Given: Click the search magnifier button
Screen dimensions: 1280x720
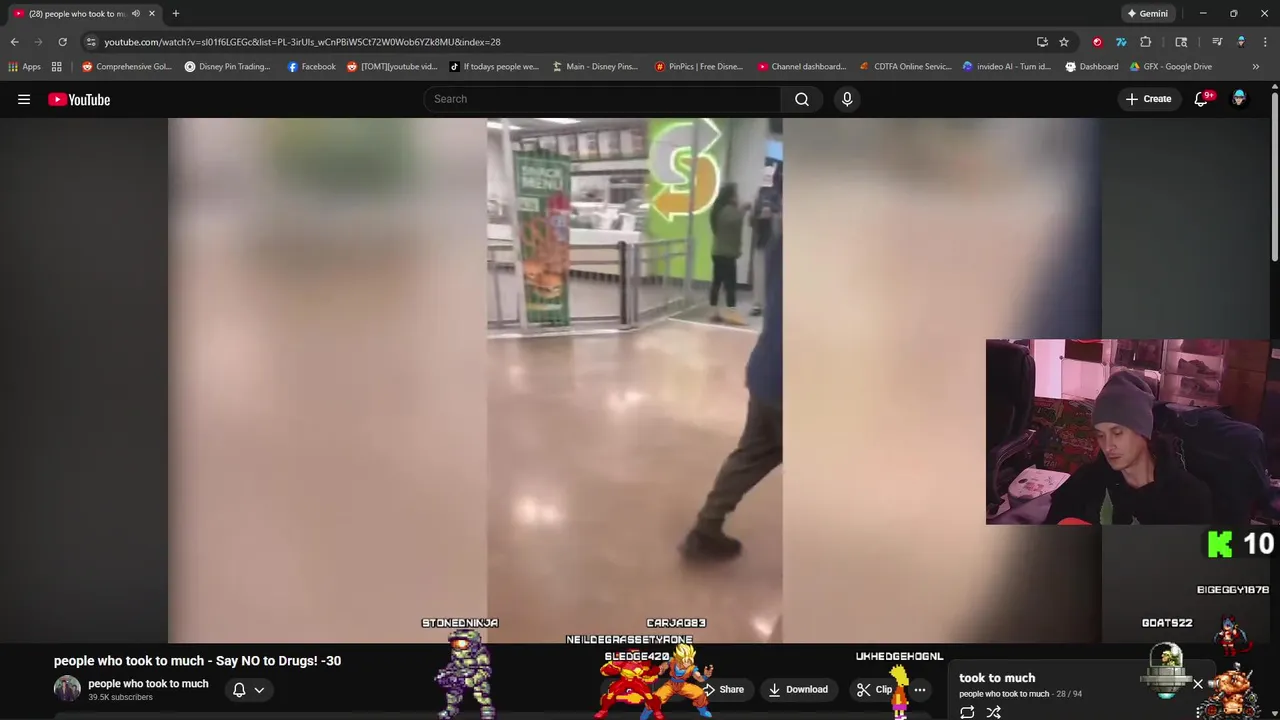Looking at the screenshot, I should [802, 99].
